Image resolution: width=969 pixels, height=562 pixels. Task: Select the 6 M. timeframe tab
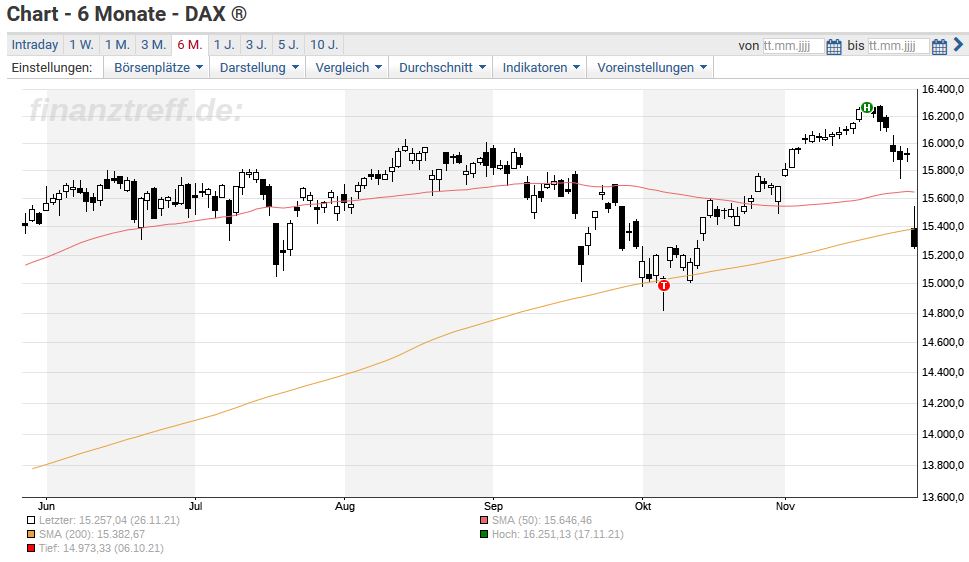pos(189,45)
